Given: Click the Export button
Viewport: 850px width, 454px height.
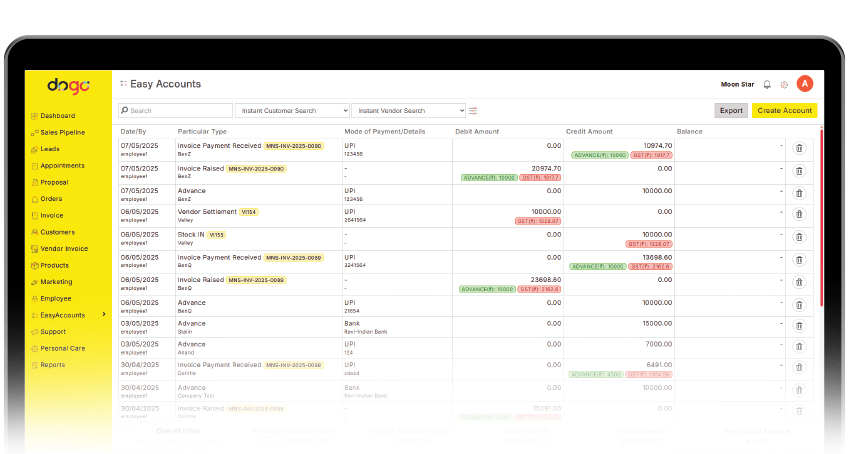Looking at the screenshot, I should click(731, 111).
